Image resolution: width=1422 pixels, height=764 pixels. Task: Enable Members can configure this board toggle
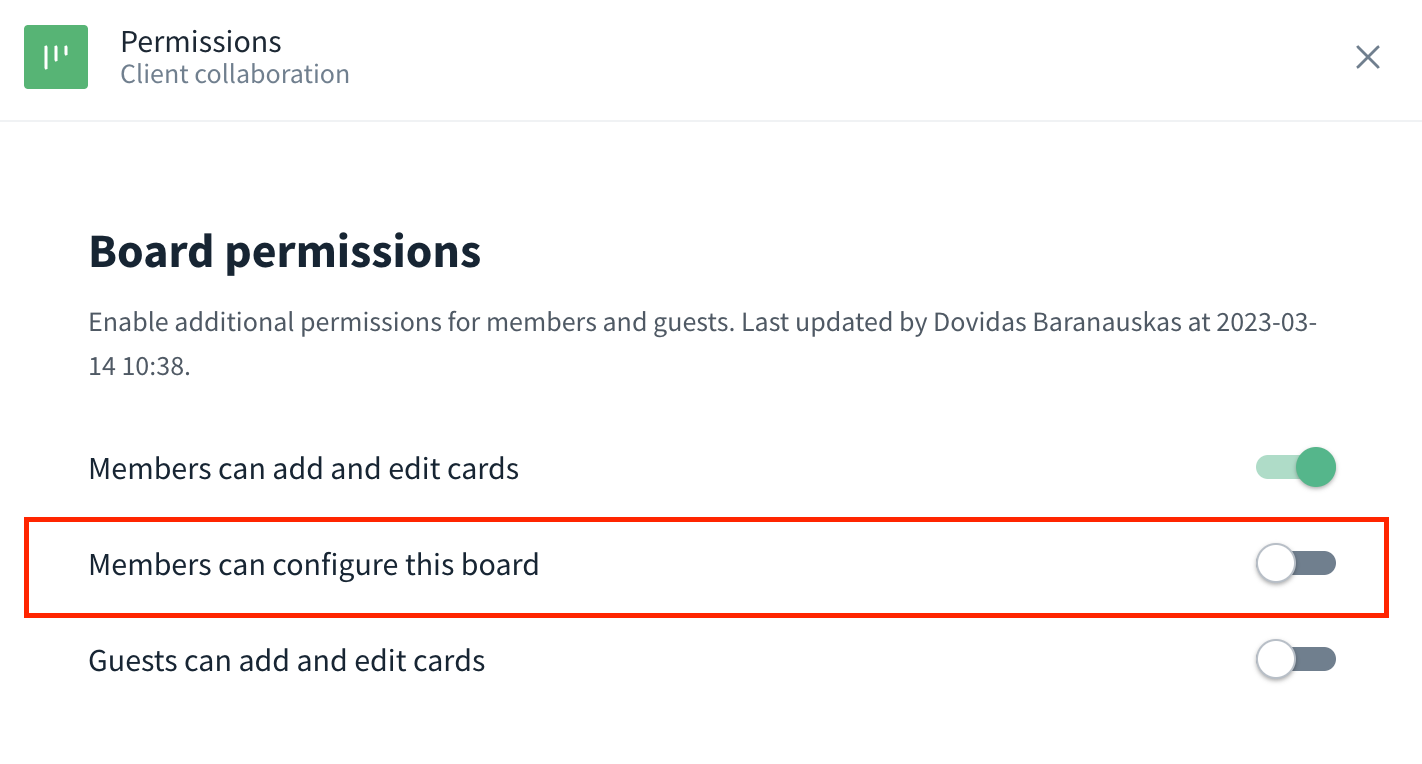[1296, 564]
